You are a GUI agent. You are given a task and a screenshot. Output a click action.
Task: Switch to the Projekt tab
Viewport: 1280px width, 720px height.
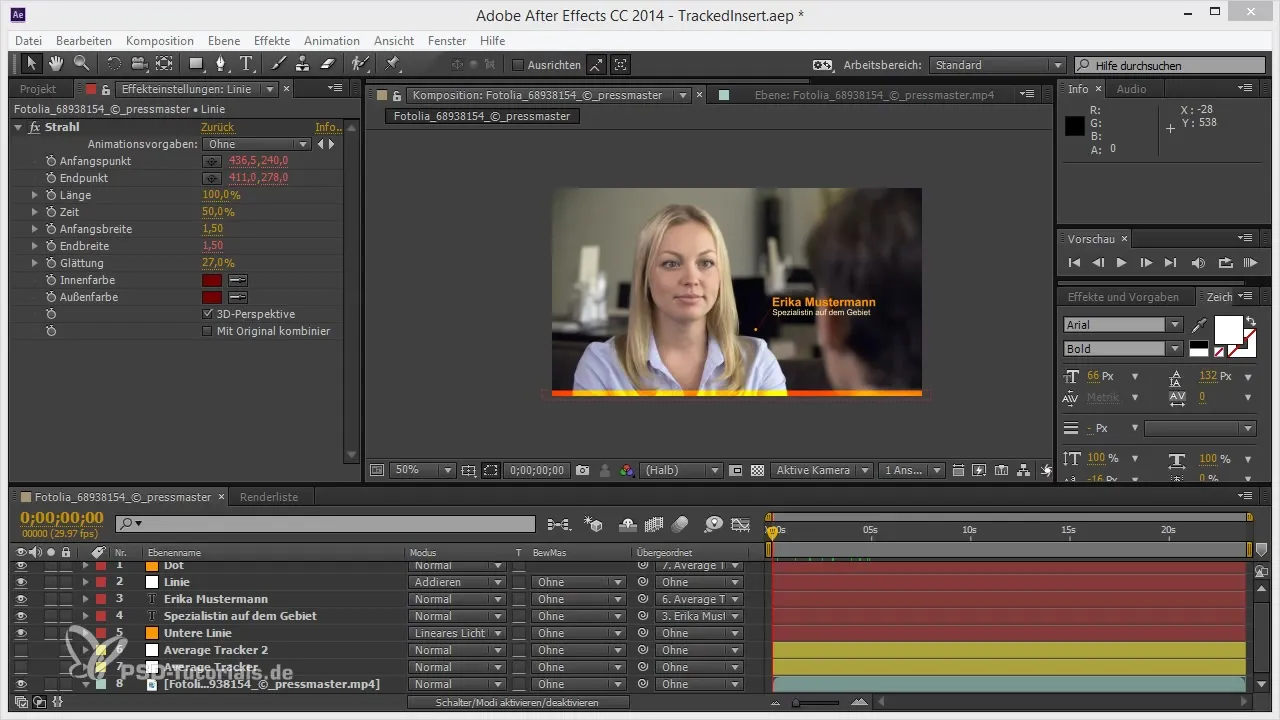38,89
